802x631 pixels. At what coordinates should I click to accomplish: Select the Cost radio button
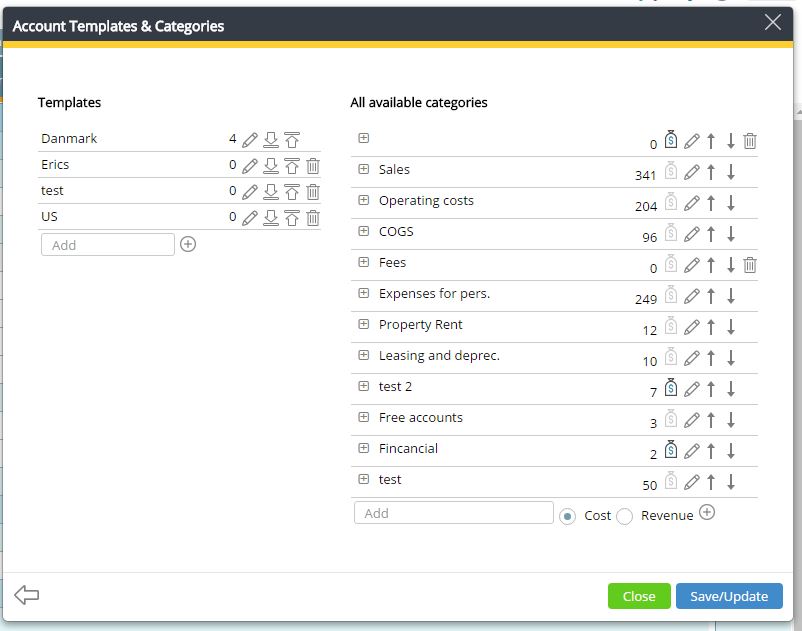568,516
